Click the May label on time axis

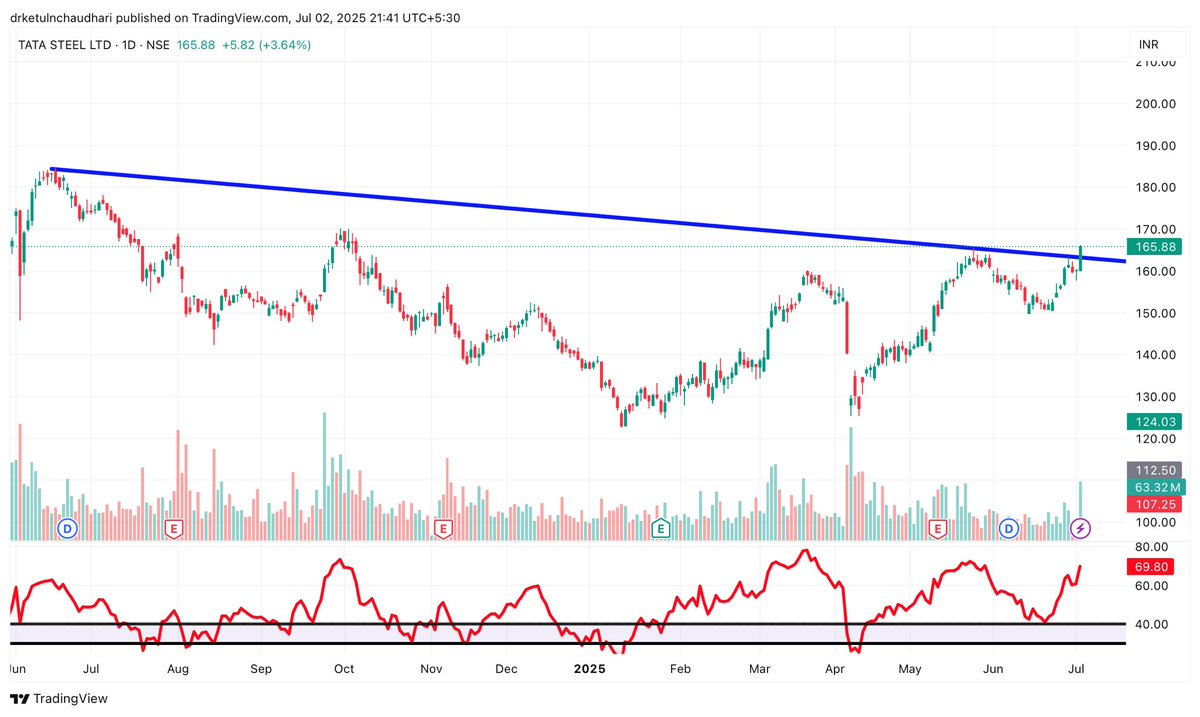click(x=909, y=667)
